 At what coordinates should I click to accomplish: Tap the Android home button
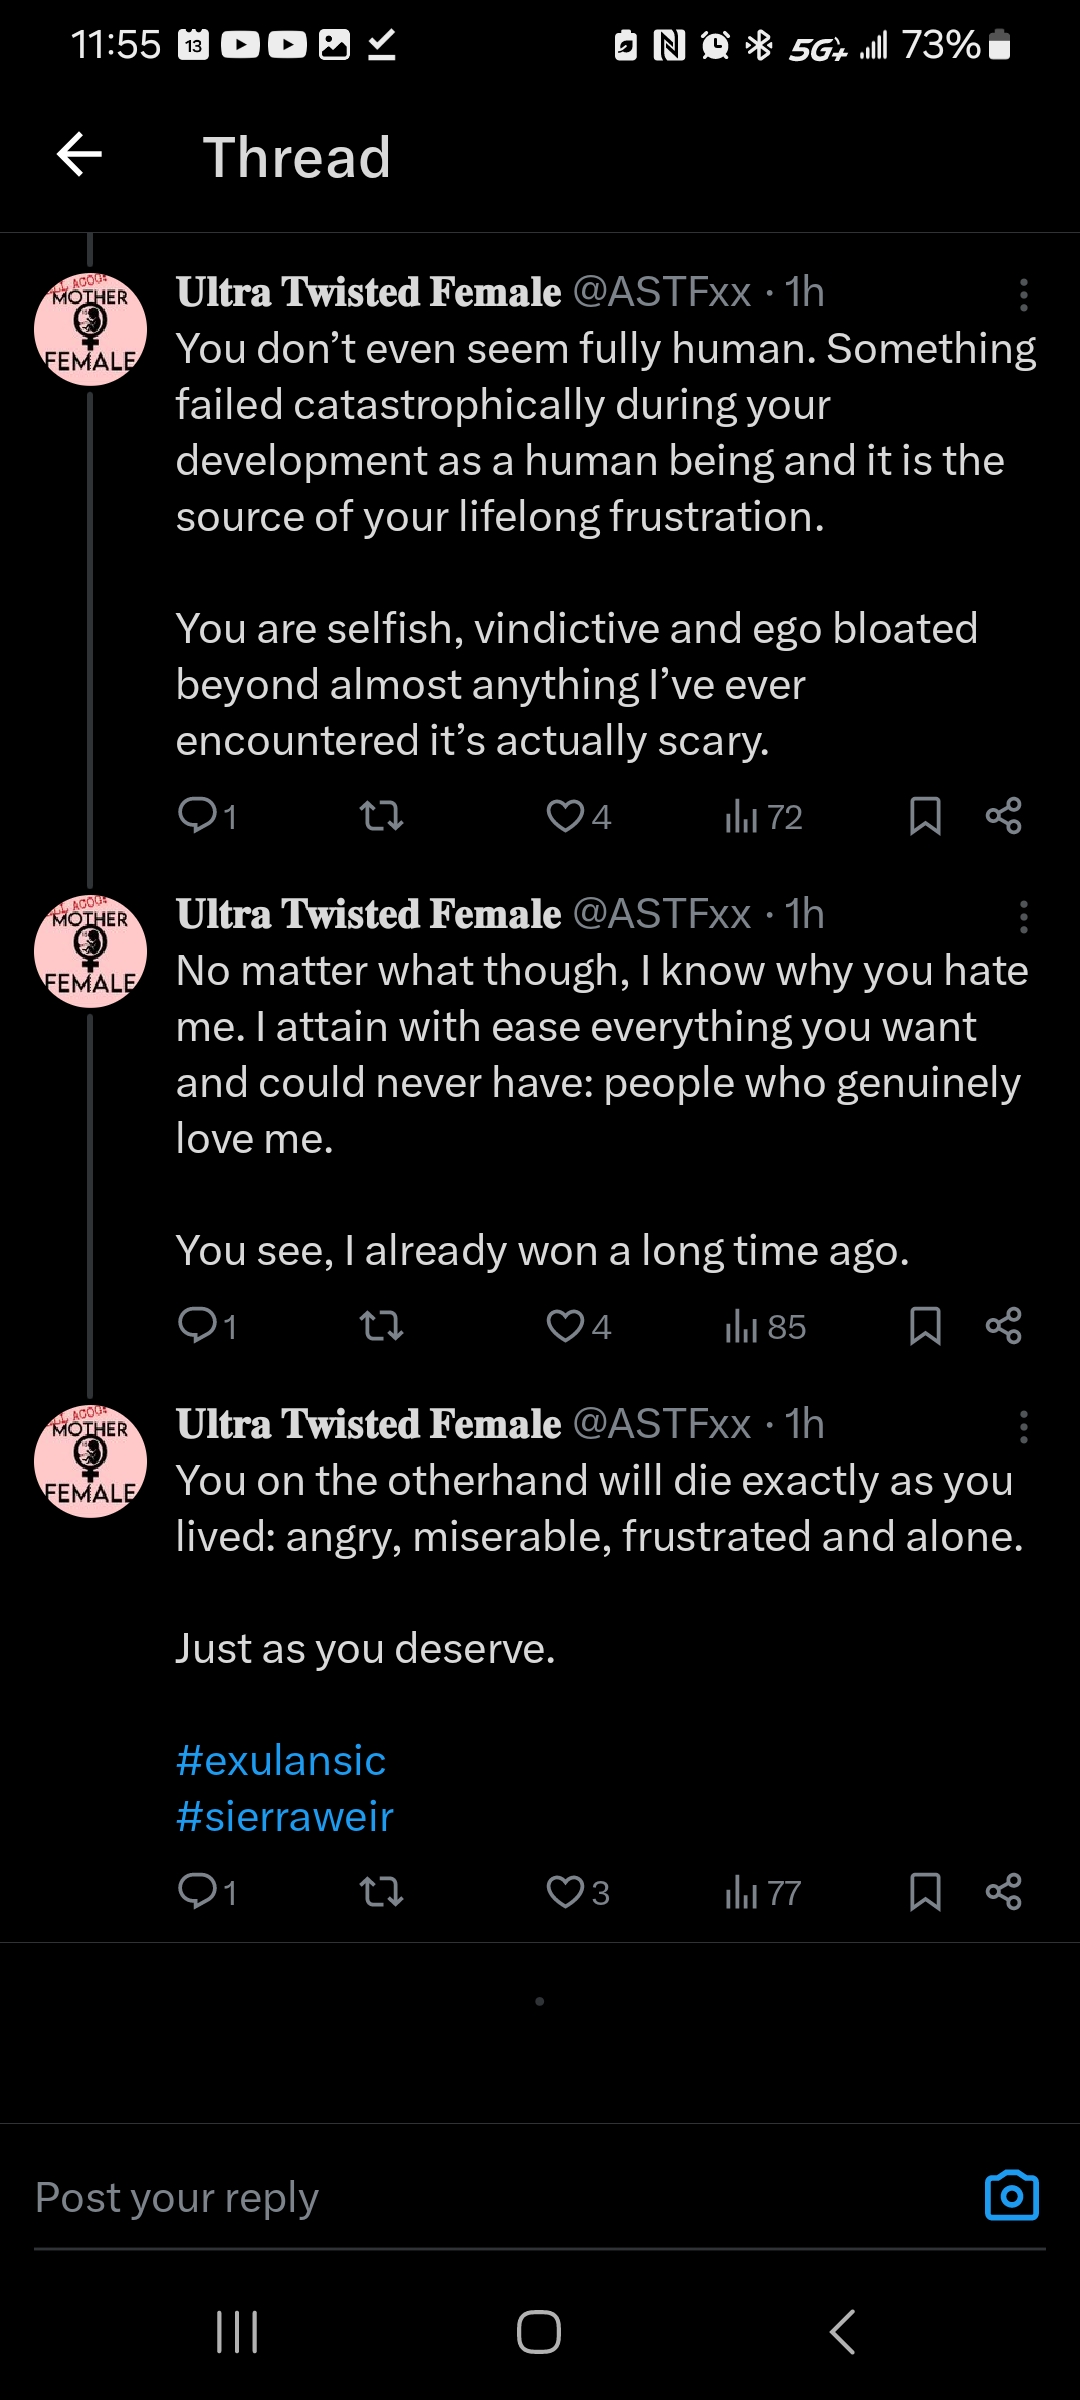pyautogui.click(x=539, y=2332)
